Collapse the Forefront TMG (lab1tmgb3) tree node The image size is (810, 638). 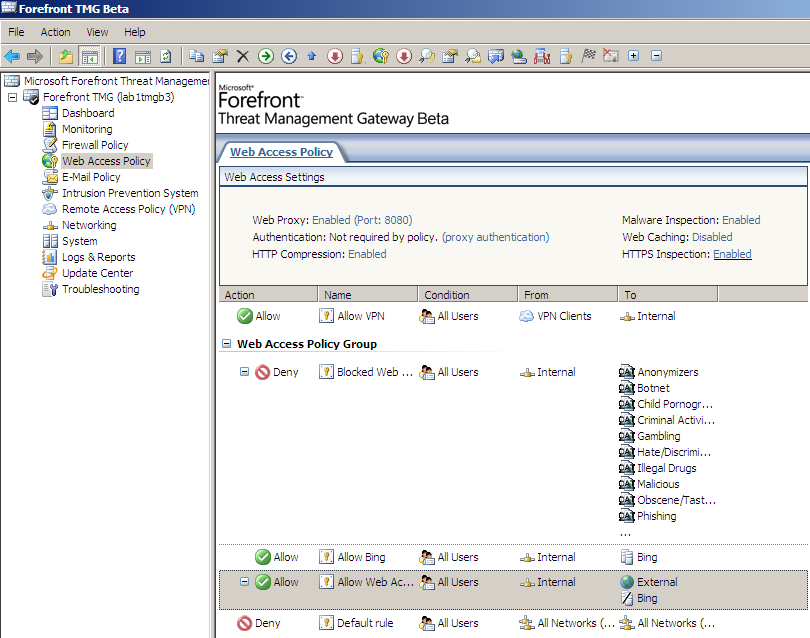[12, 97]
